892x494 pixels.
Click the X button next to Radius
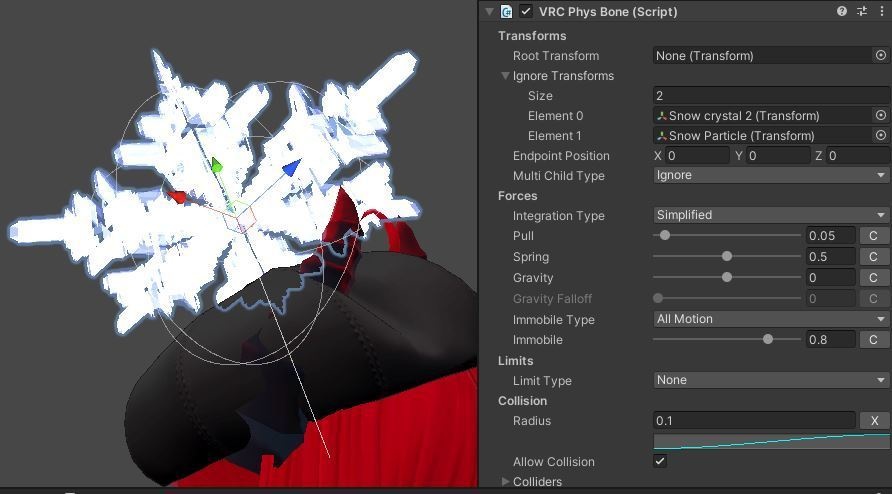tap(874, 421)
